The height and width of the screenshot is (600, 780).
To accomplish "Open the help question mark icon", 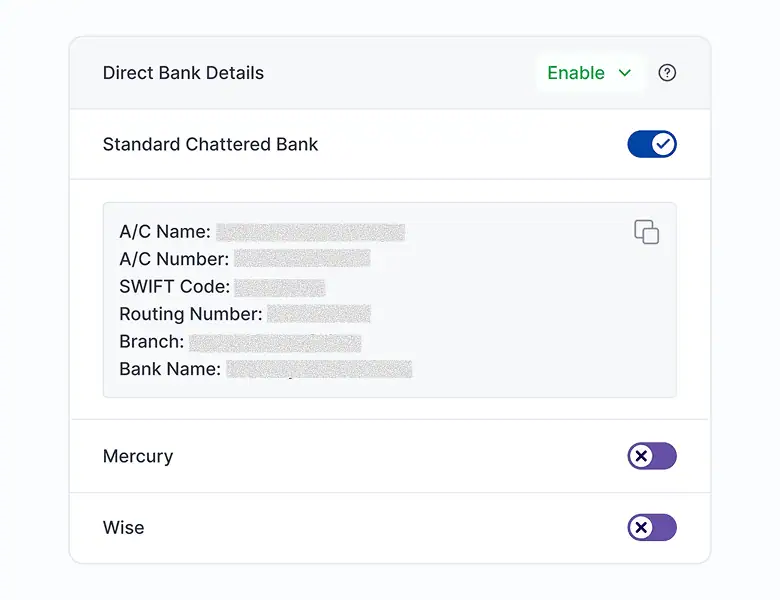I will pyautogui.click(x=667, y=73).
